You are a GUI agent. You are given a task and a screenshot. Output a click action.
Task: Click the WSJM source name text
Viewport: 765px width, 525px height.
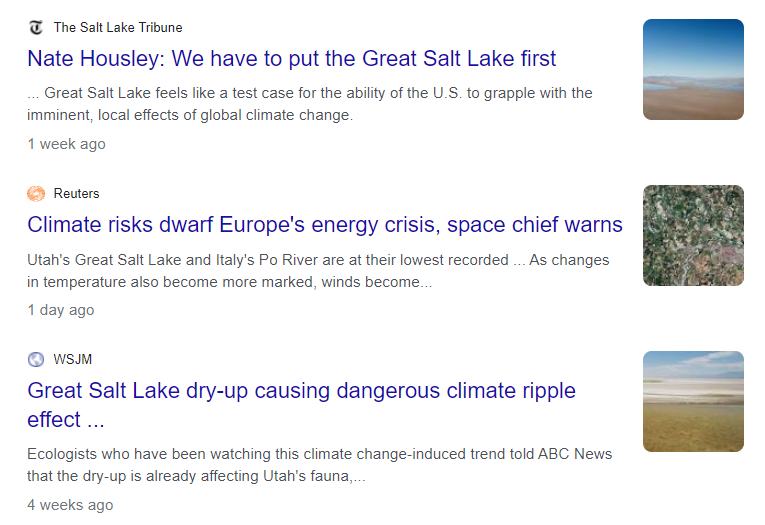tap(73, 360)
